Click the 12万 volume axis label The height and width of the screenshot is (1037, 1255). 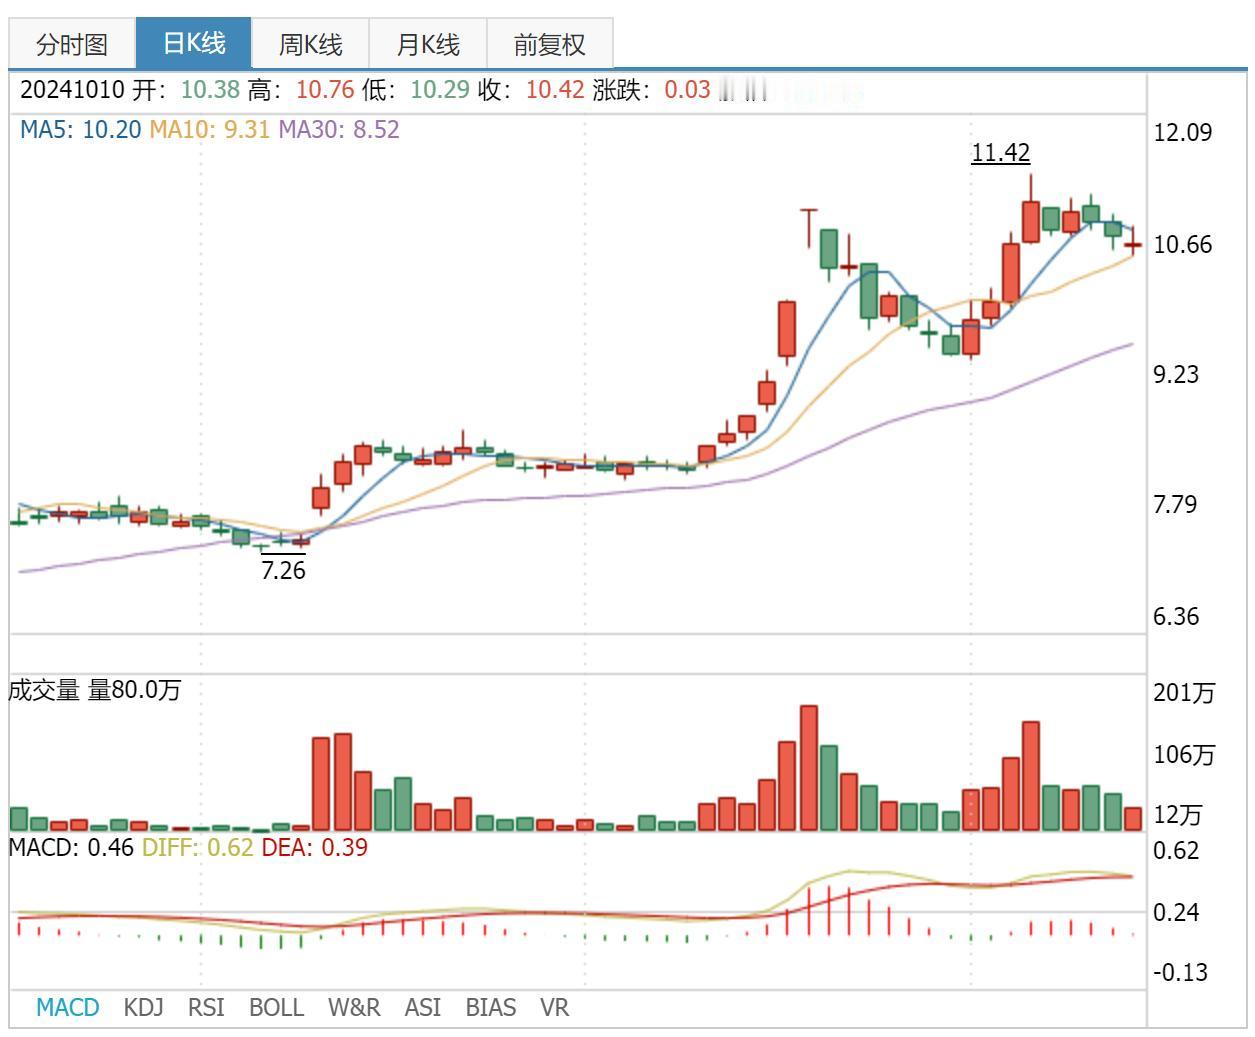[1178, 814]
